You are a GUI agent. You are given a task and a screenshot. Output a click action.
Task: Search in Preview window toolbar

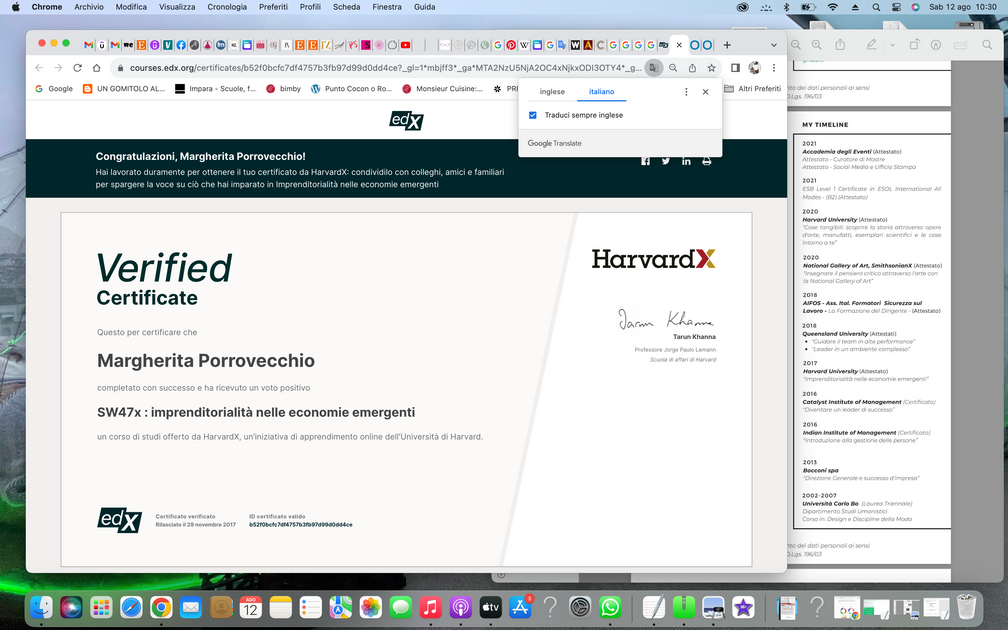(987, 45)
